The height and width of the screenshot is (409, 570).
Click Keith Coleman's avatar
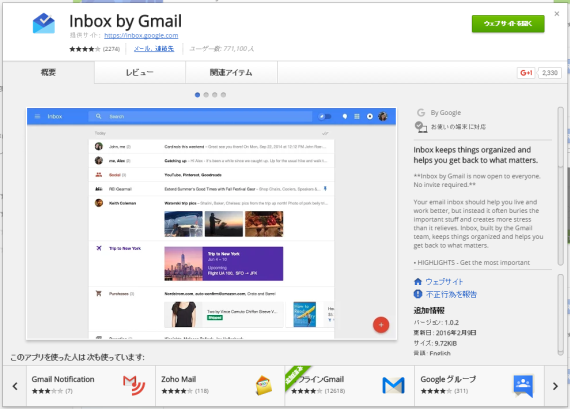[x=99, y=203]
